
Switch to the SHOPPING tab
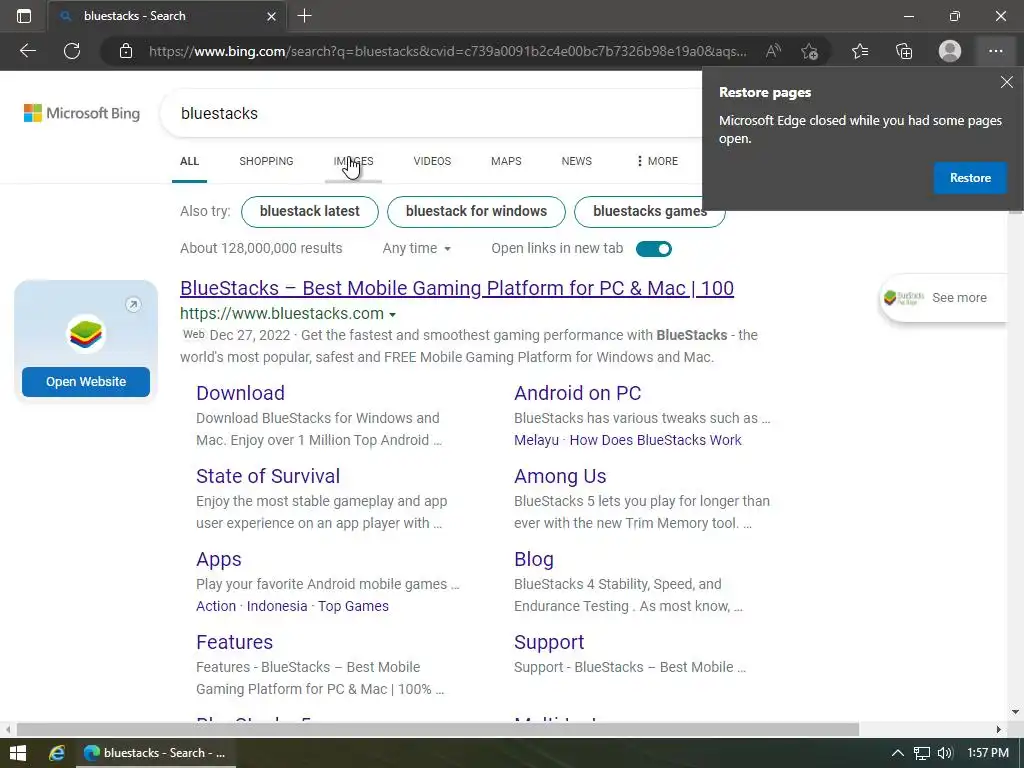point(266,161)
